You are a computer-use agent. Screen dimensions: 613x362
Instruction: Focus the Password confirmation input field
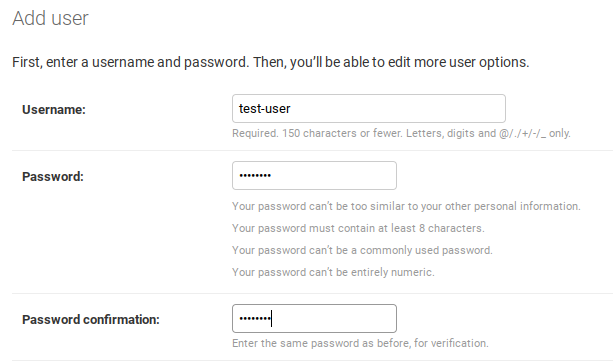pyautogui.click(x=314, y=319)
